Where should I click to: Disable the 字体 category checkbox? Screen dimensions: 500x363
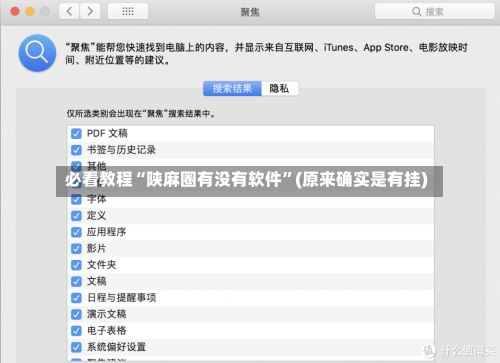(76, 199)
